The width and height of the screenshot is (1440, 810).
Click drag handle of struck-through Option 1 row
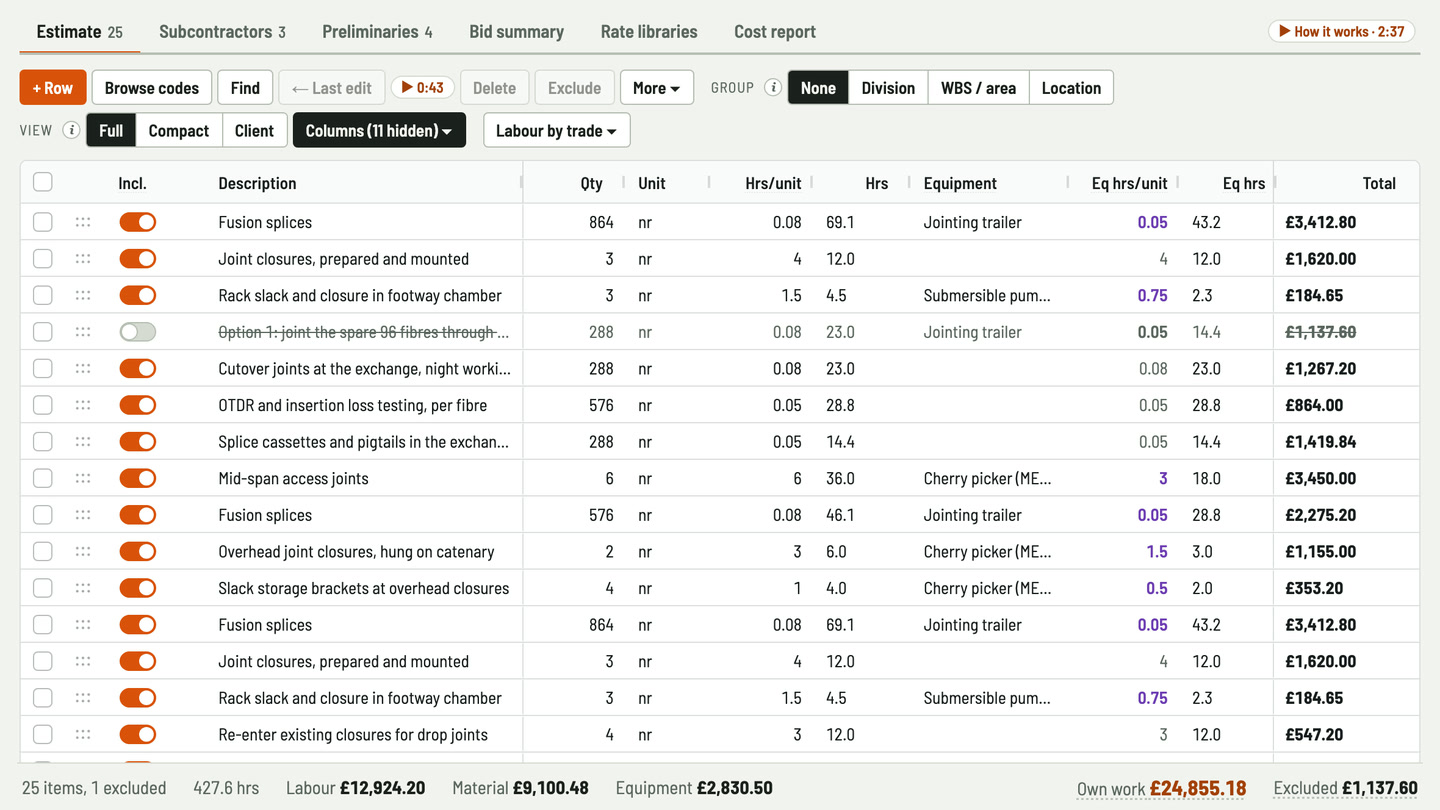tap(83, 332)
